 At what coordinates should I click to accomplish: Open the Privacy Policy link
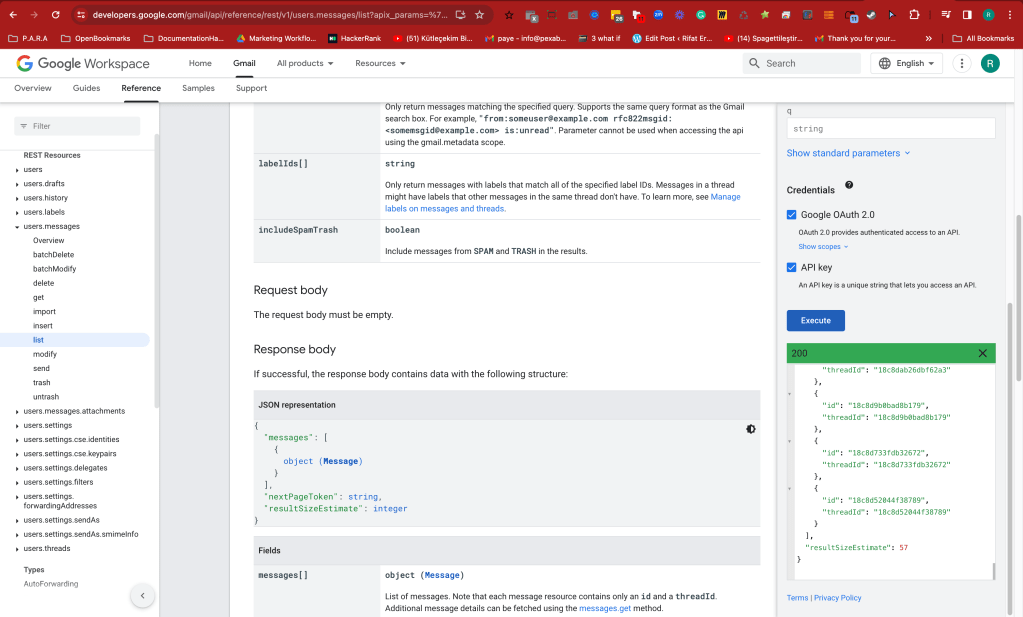coord(838,598)
